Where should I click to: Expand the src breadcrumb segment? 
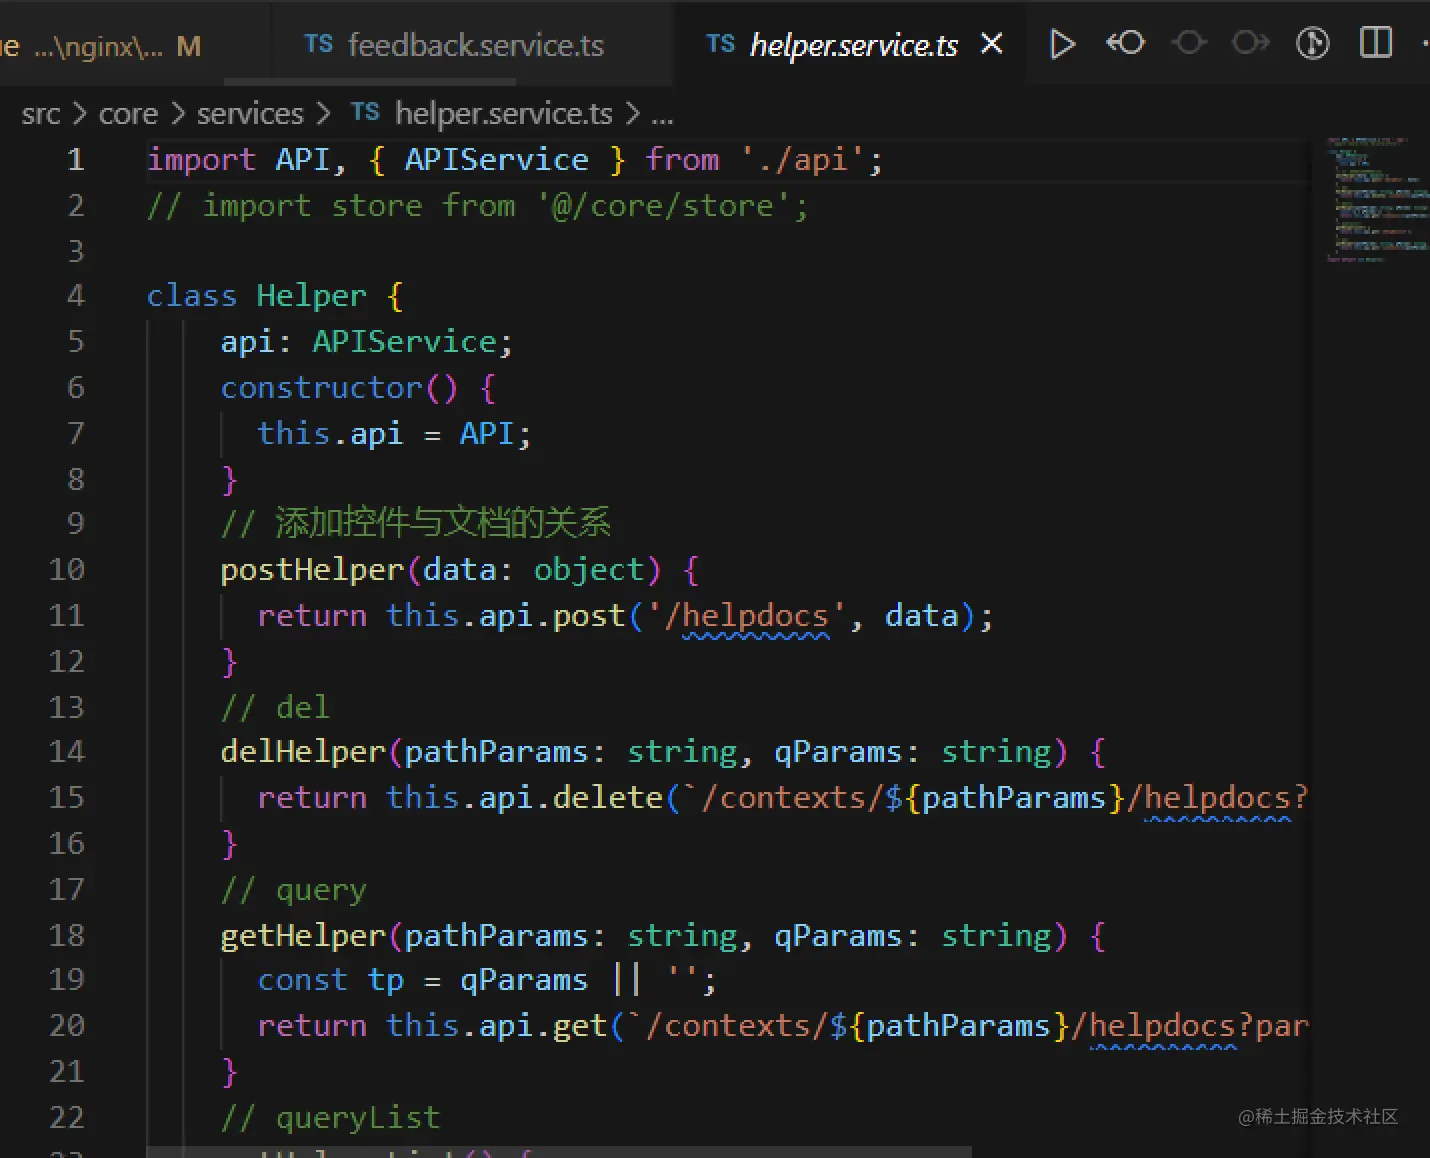pos(41,114)
